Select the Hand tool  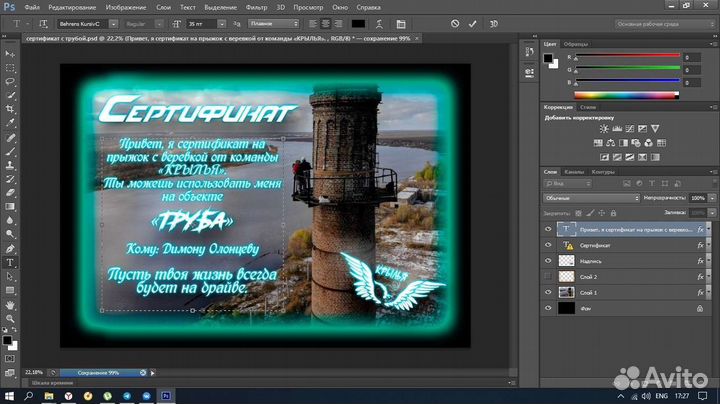(x=10, y=305)
